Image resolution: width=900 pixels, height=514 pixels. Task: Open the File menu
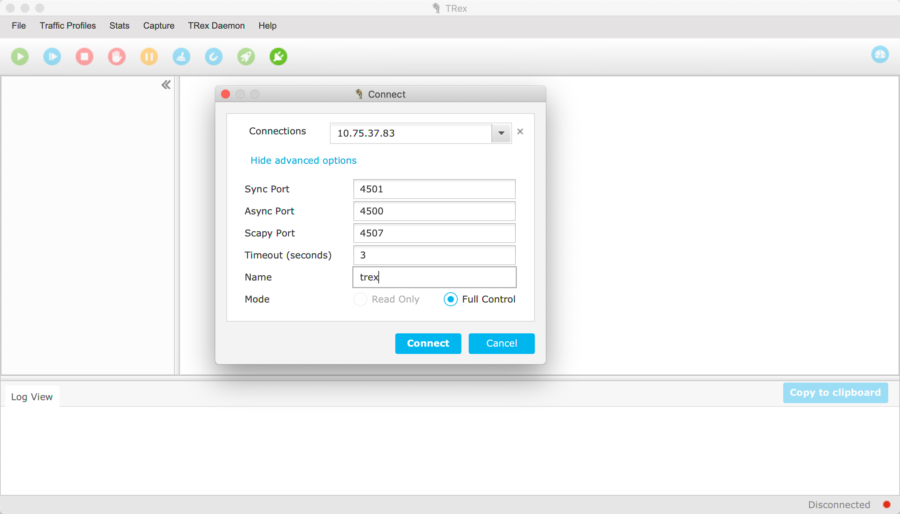point(18,26)
